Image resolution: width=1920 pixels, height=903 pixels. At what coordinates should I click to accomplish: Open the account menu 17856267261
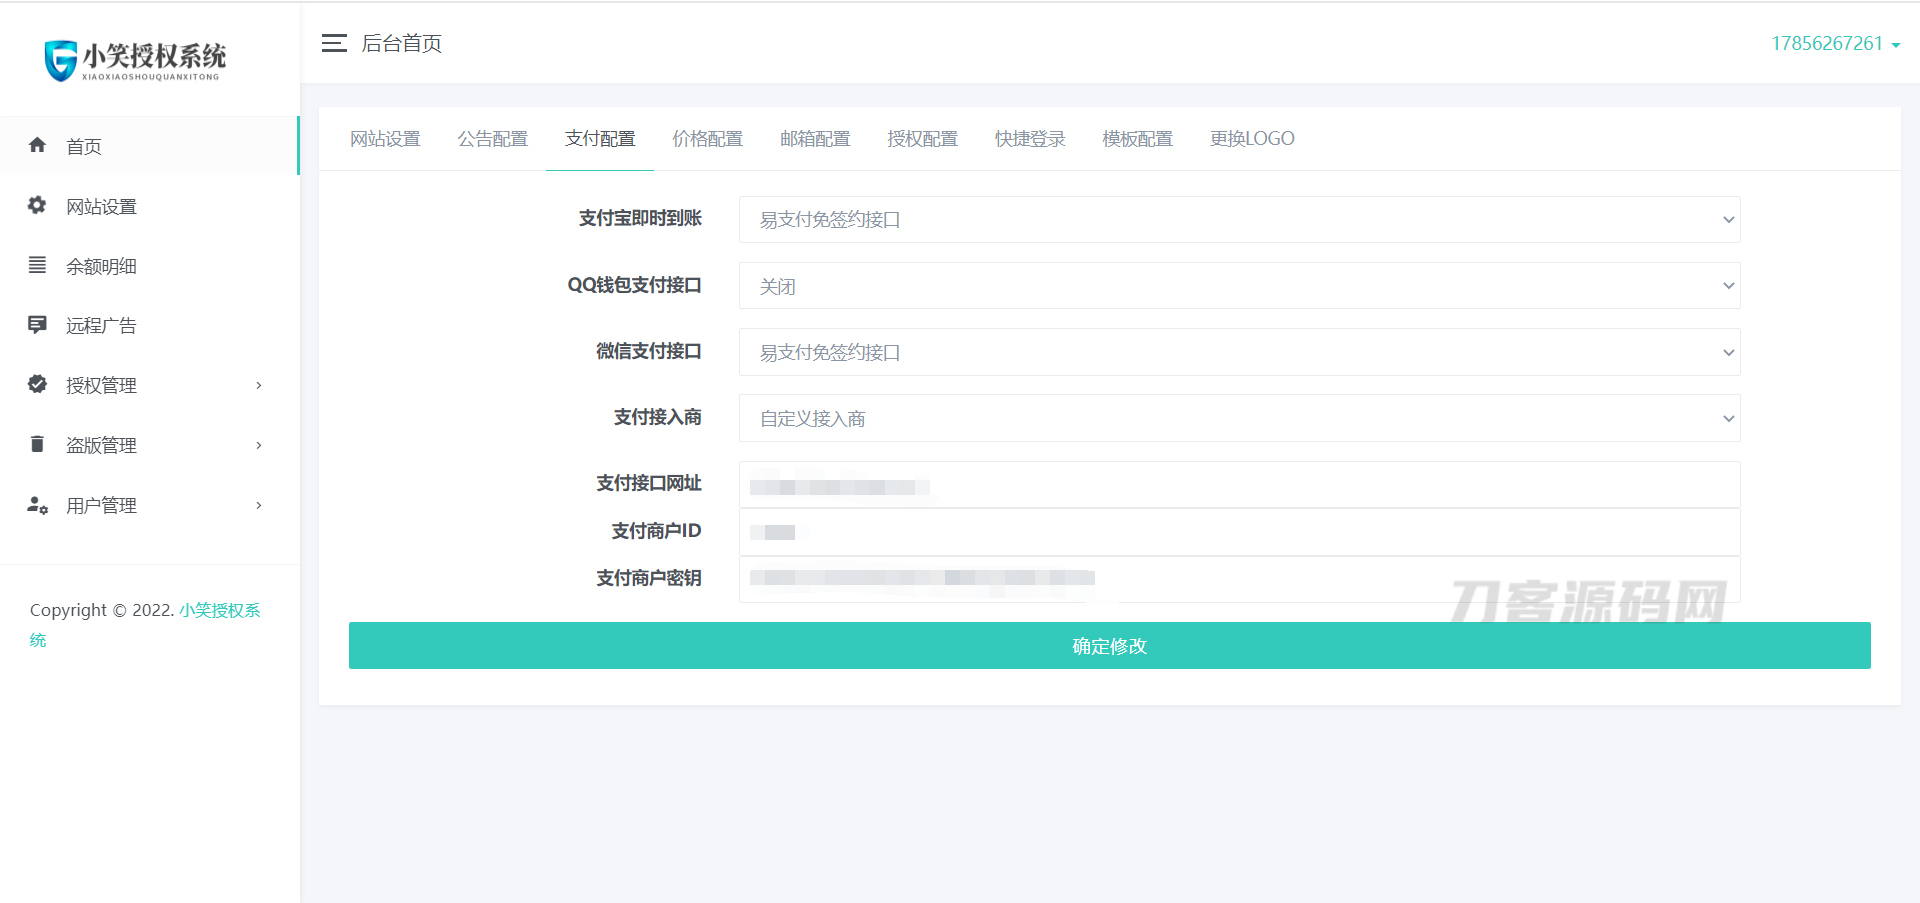[x=1835, y=43]
